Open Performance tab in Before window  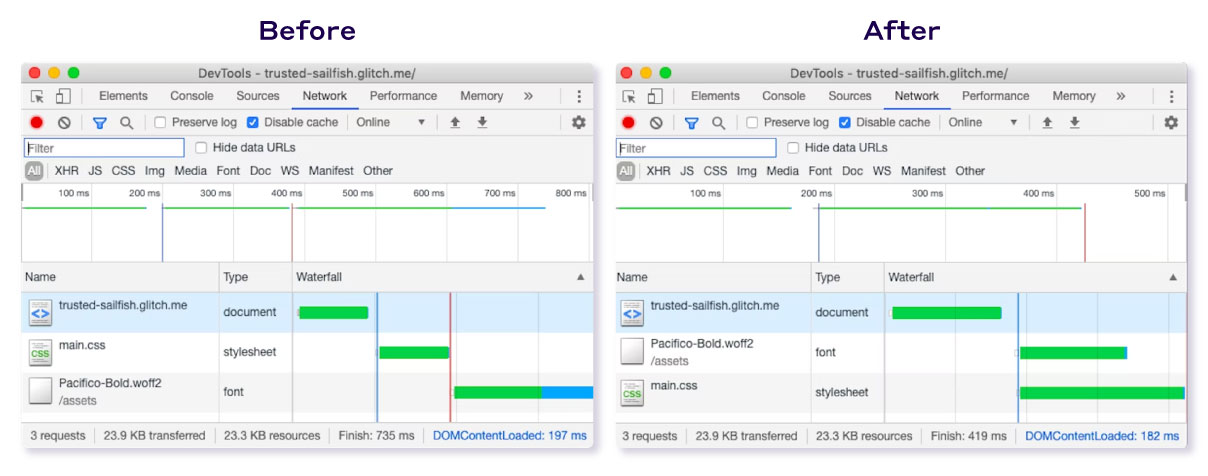(403, 96)
